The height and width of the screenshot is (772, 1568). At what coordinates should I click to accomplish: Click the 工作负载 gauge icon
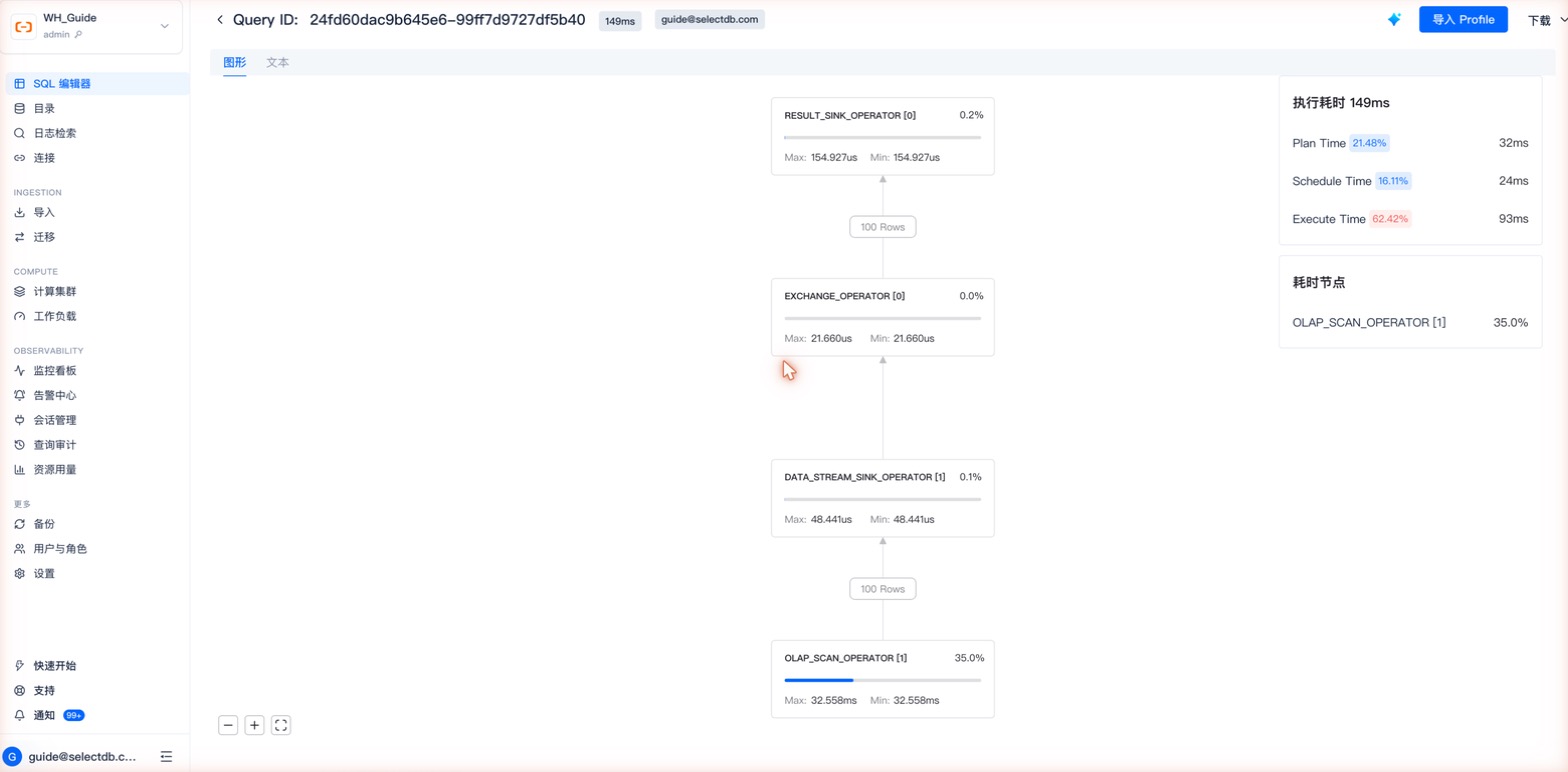click(x=19, y=316)
